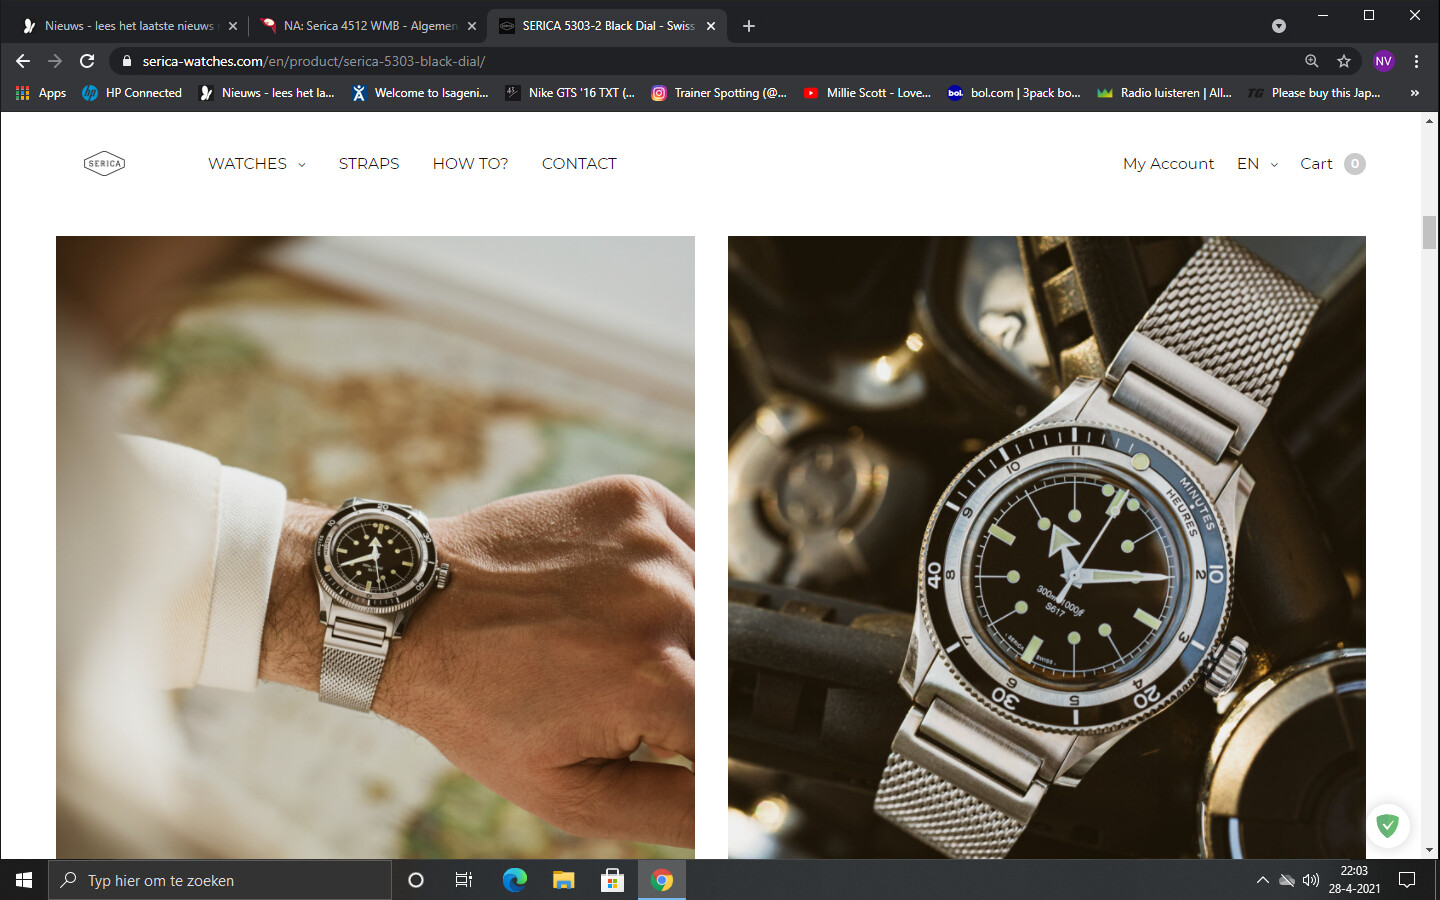The image size is (1440, 900).
Task: Open the STRAPS menu item
Action: coord(369,164)
